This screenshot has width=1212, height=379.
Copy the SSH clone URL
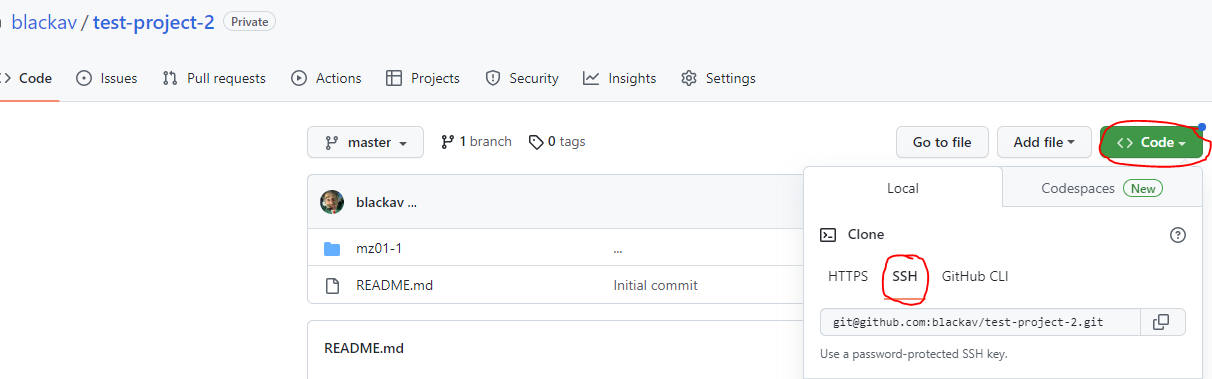pos(1161,322)
